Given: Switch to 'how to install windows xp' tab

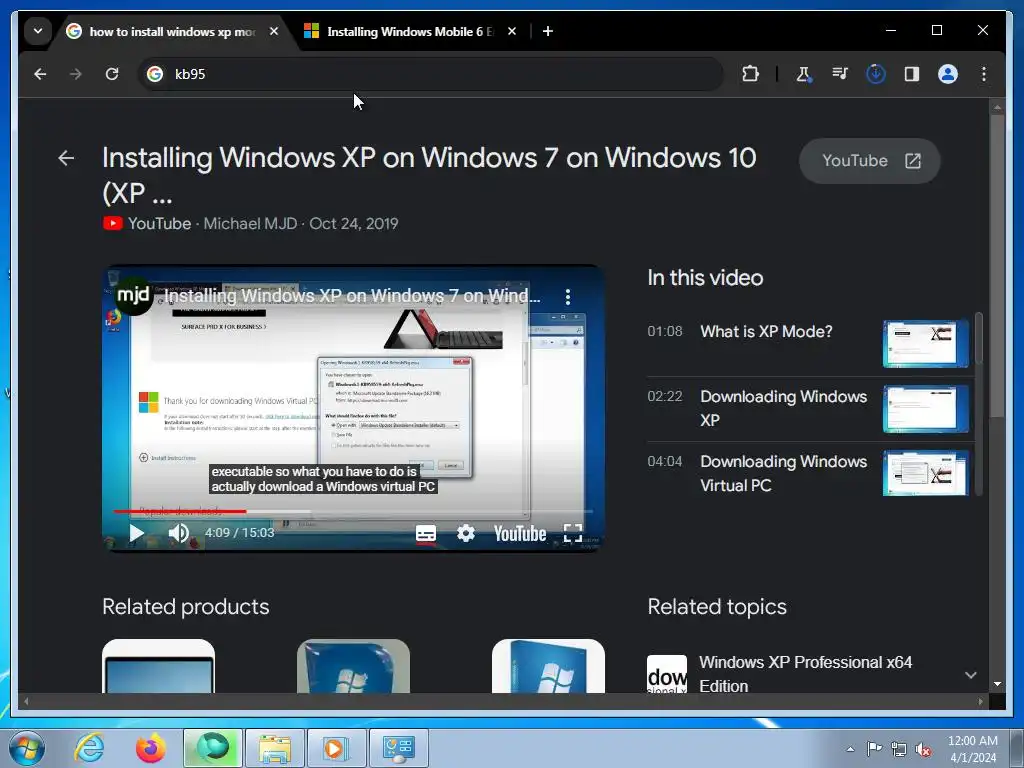Looking at the screenshot, I should coord(172,31).
